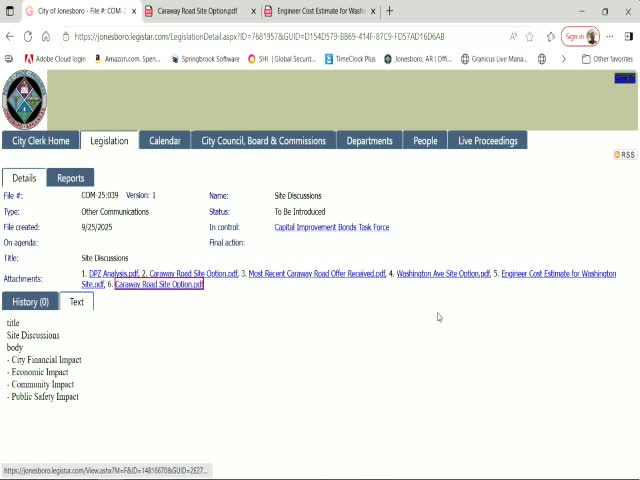This screenshot has width=640, height=480.
Task: Close the Caraway Road Site Option.pdf tab
Action: point(253,11)
